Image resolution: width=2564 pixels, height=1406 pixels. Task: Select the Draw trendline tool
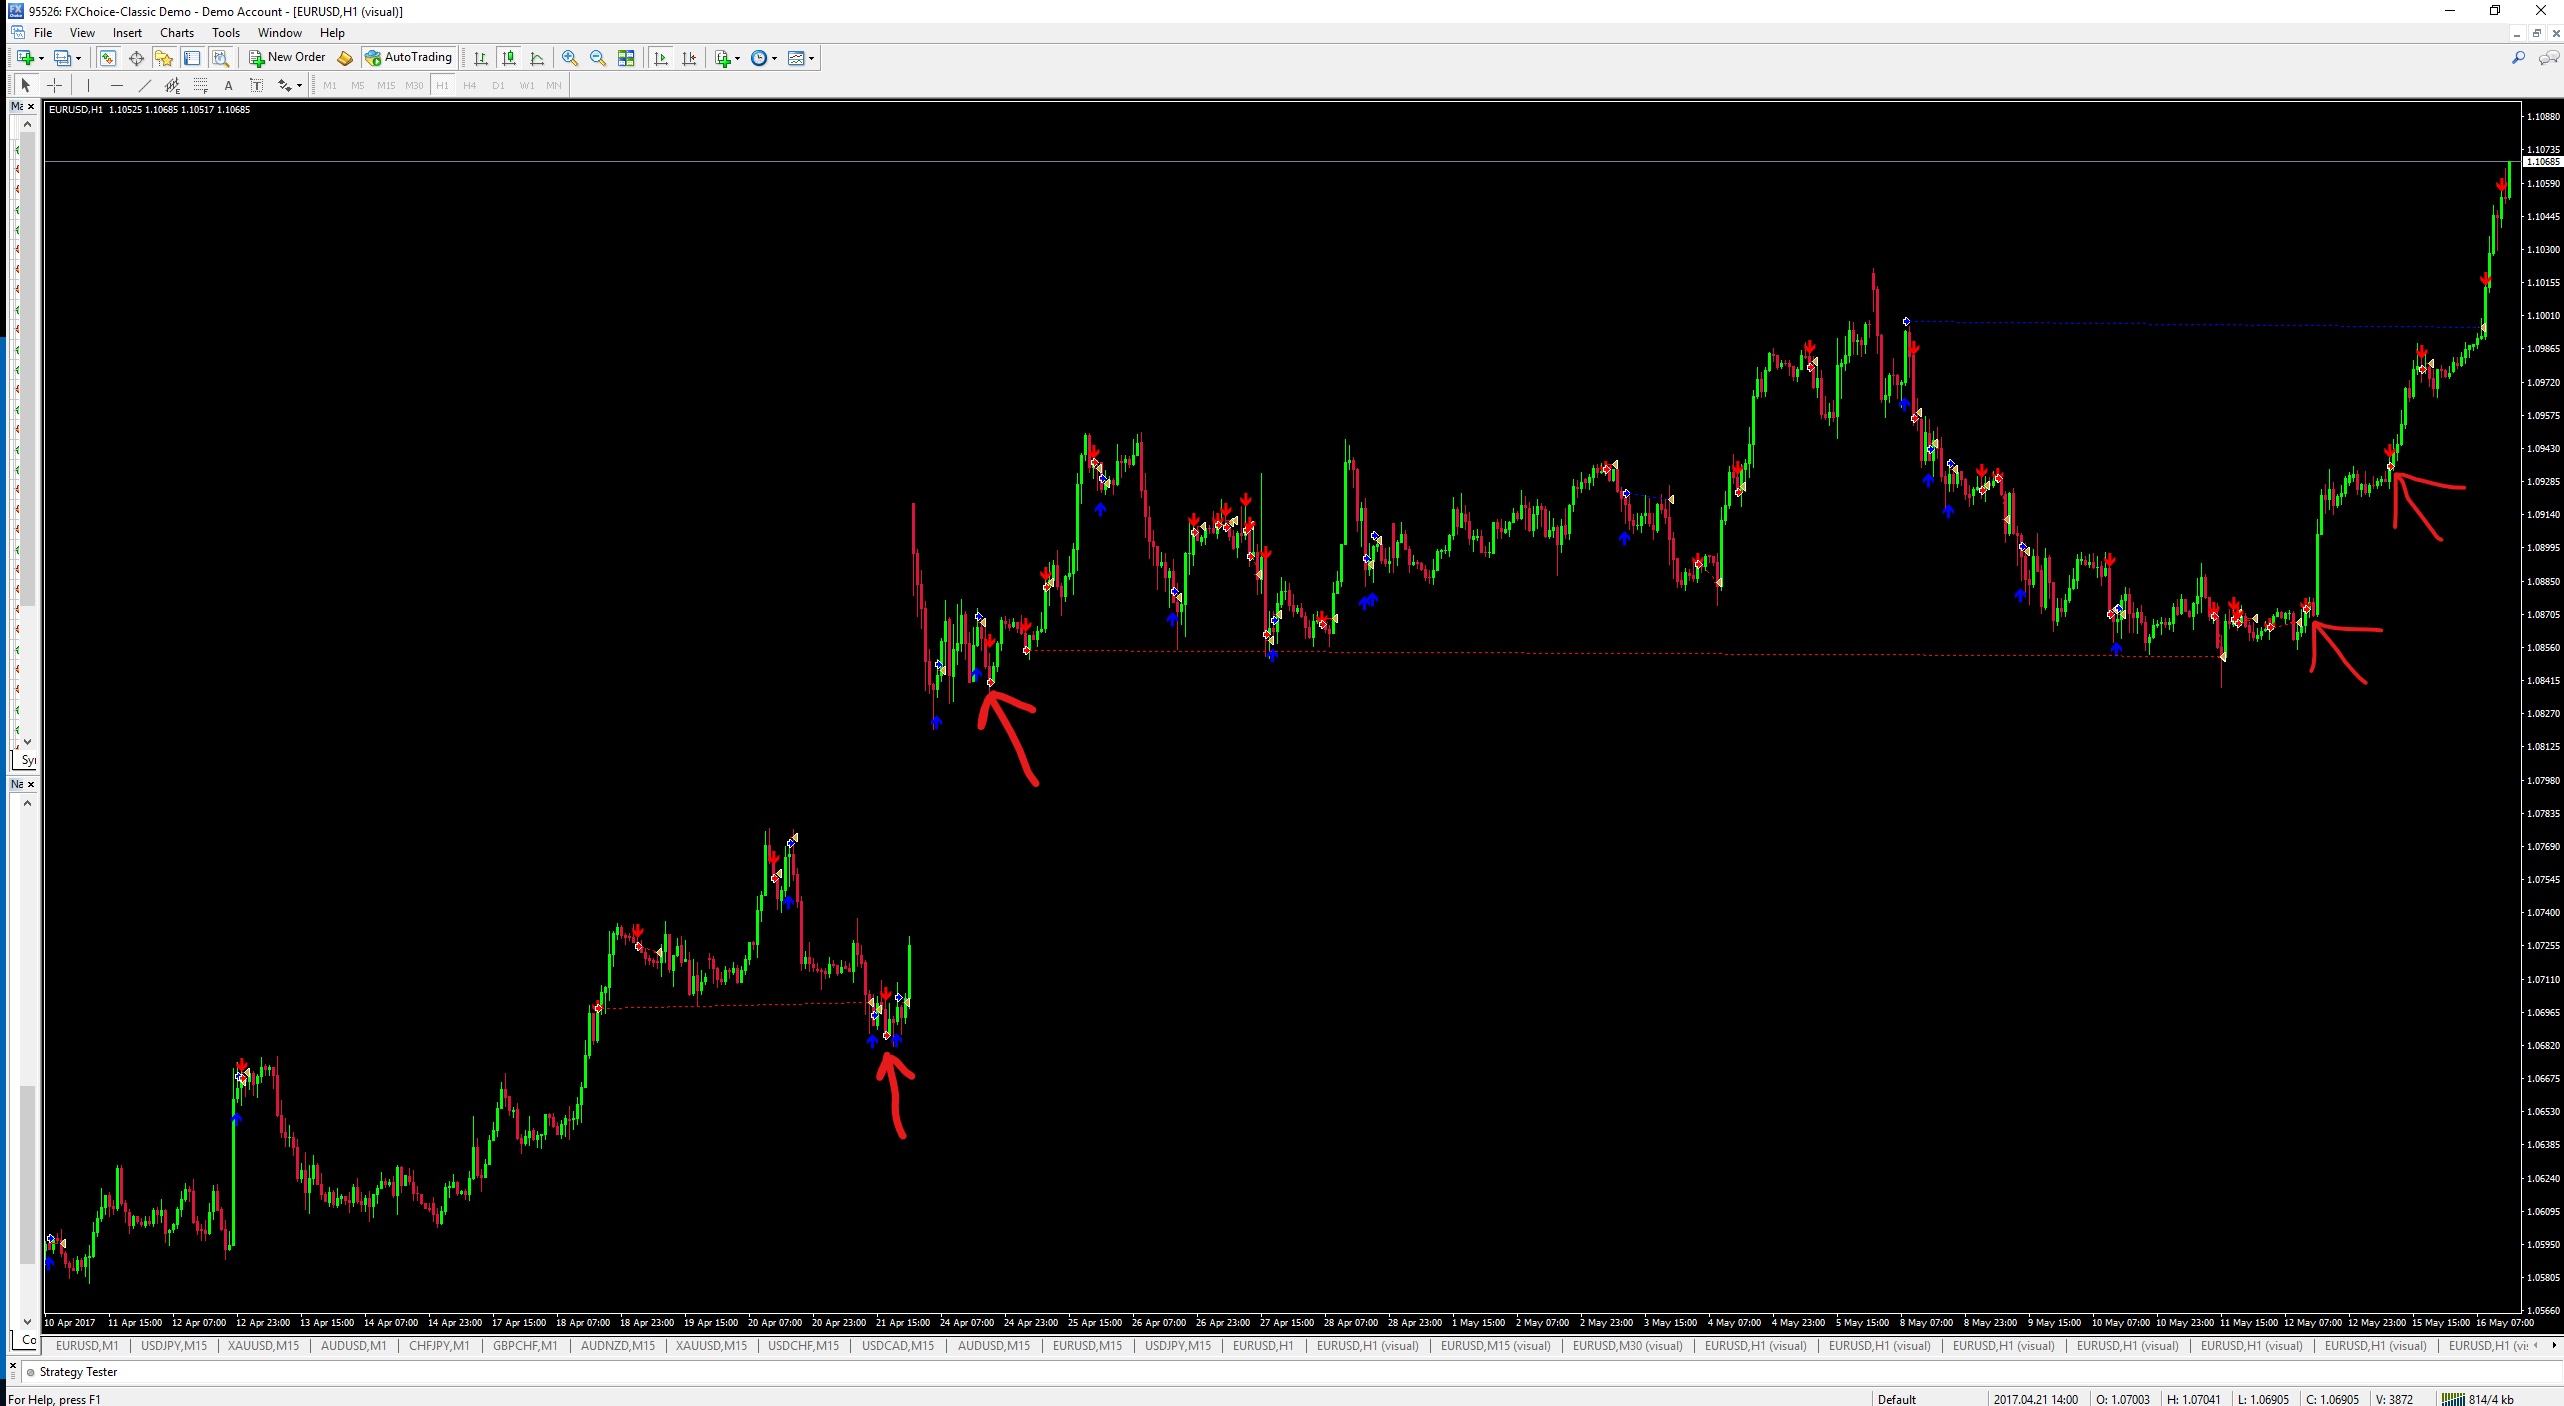click(x=144, y=86)
